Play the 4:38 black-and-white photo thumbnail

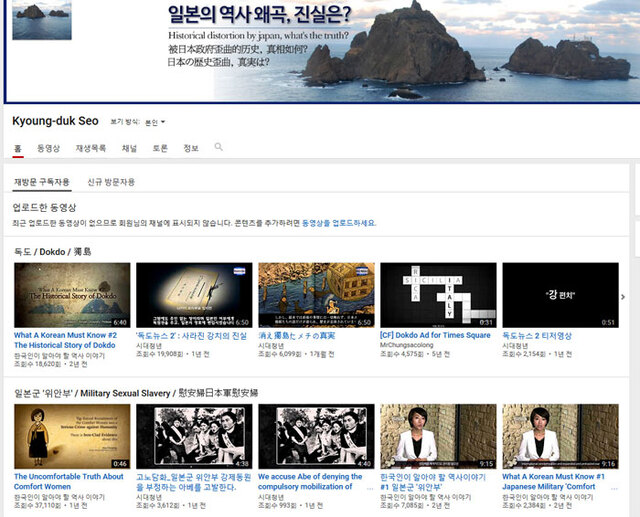tap(194, 437)
